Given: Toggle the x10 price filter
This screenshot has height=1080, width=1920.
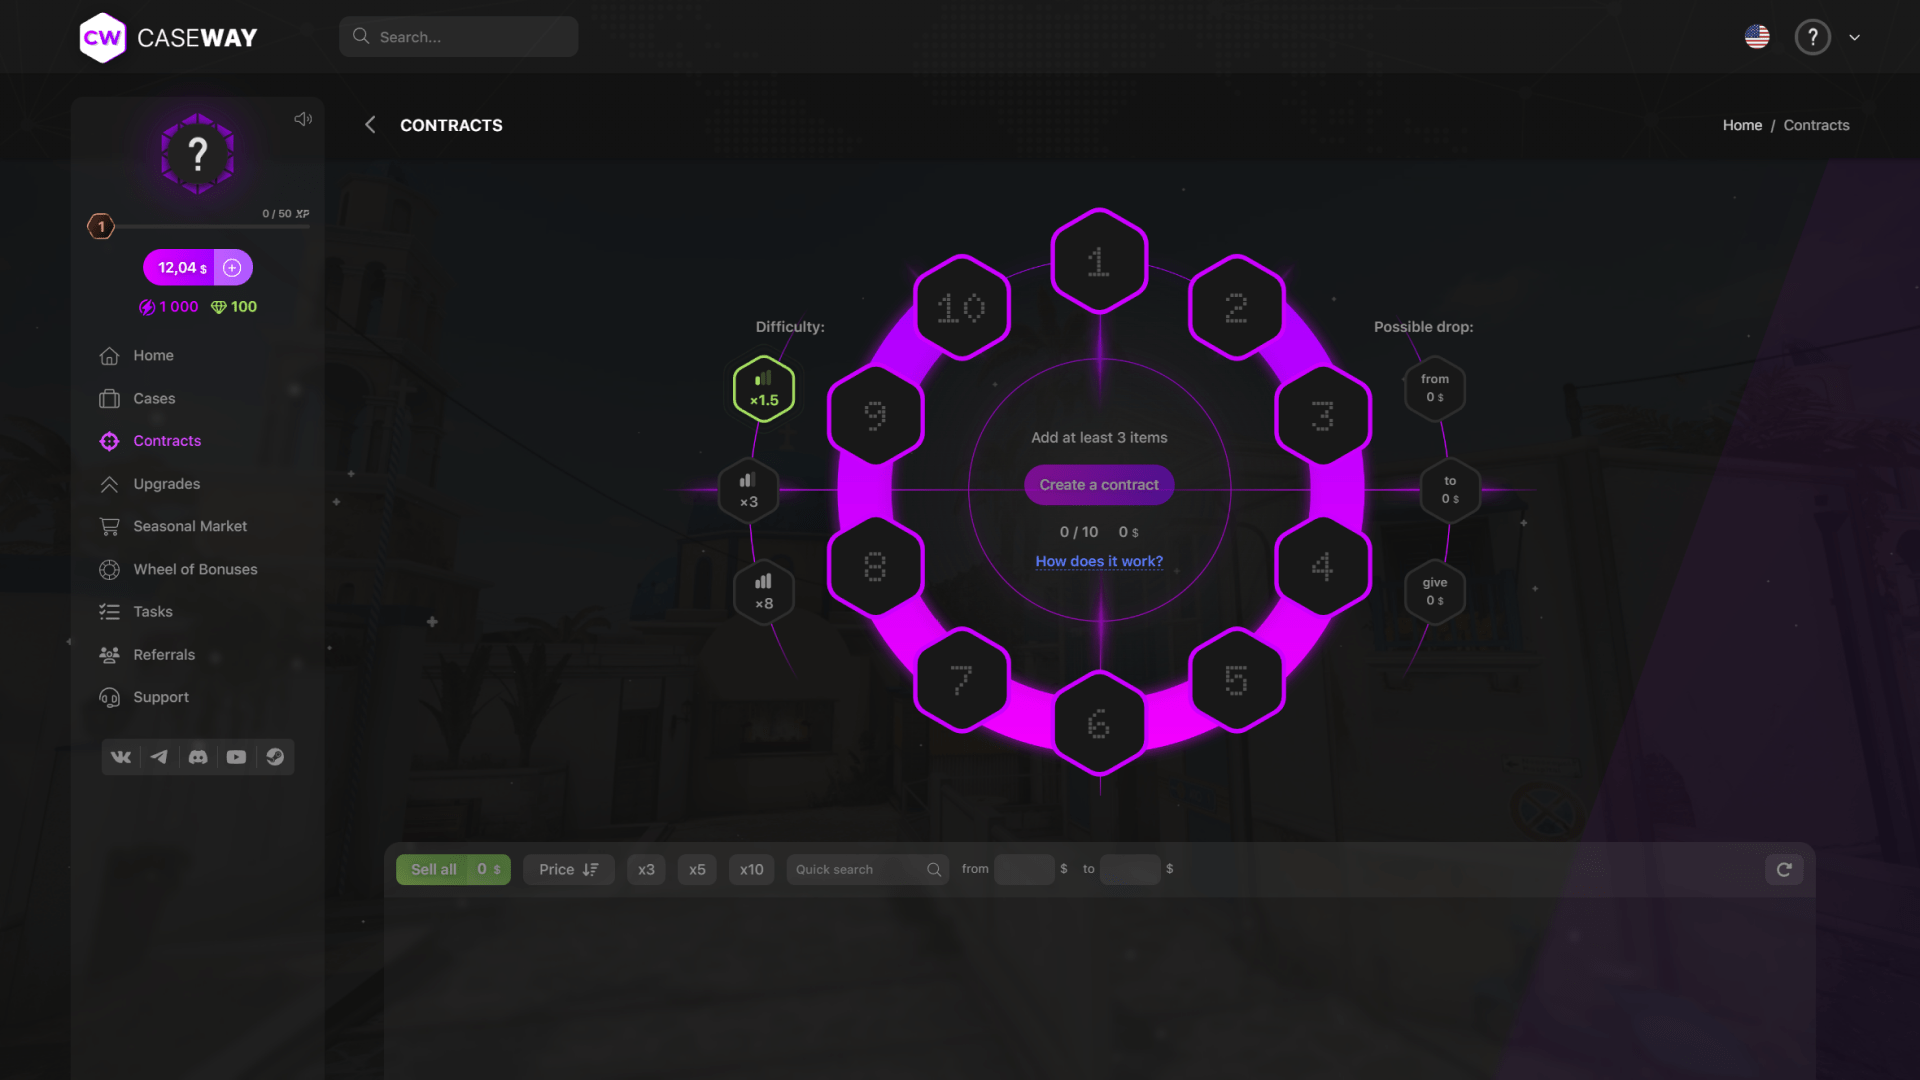Looking at the screenshot, I should [x=751, y=869].
